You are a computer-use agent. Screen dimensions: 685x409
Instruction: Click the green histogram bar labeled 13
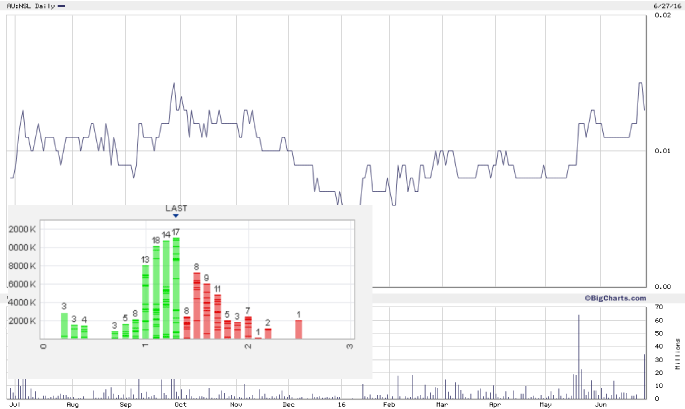[x=145, y=301]
